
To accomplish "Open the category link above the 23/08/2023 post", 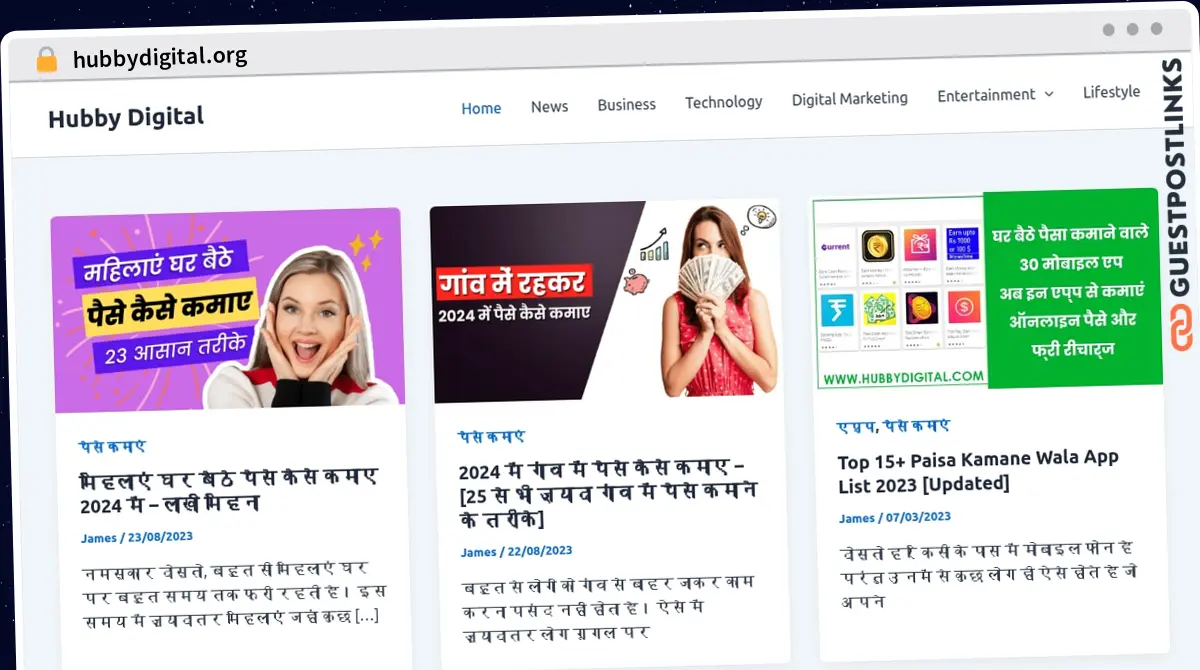I will tap(112, 447).
